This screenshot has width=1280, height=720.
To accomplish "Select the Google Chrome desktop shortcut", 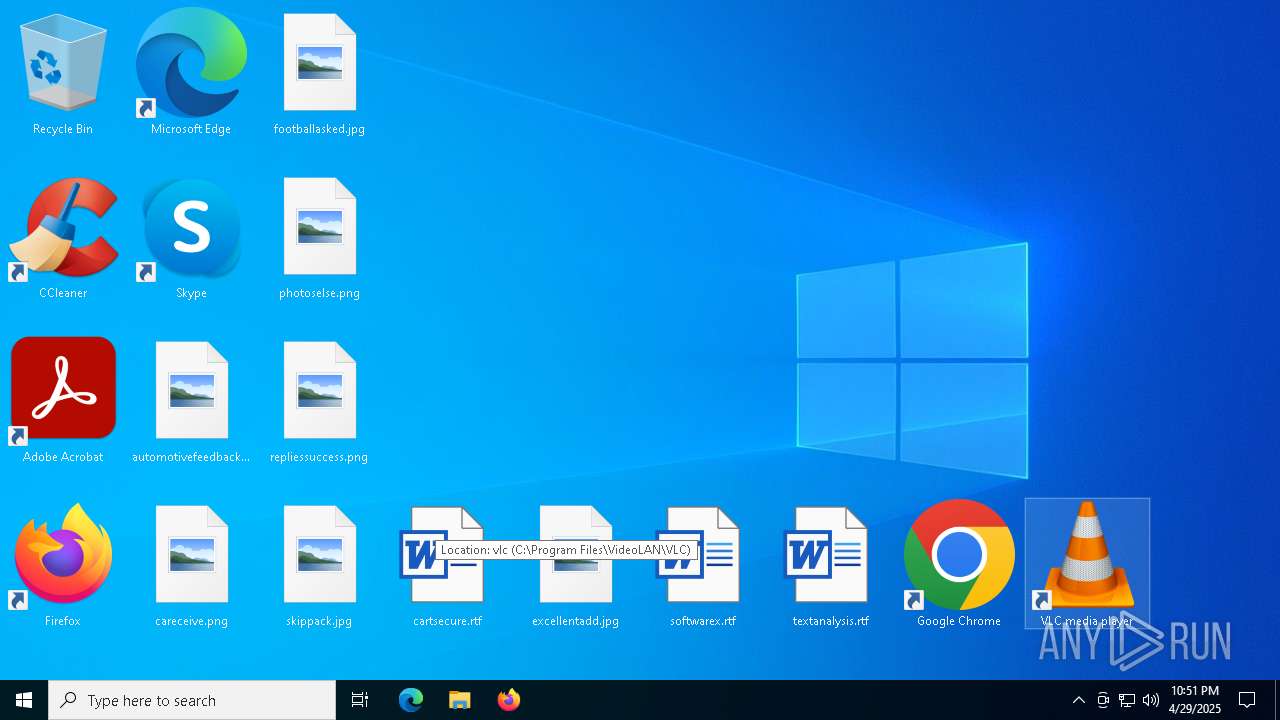I will pyautogui.click(x=959, y=565).
